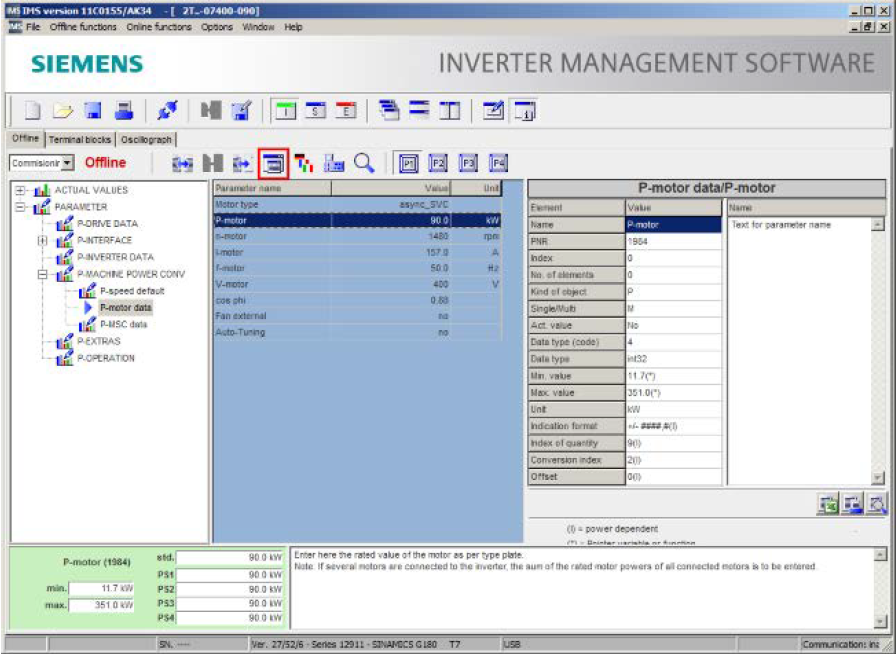Click the single-arrow transfer icon before window icon
Screen dimensions: 896x654
(x=243, y=164)
